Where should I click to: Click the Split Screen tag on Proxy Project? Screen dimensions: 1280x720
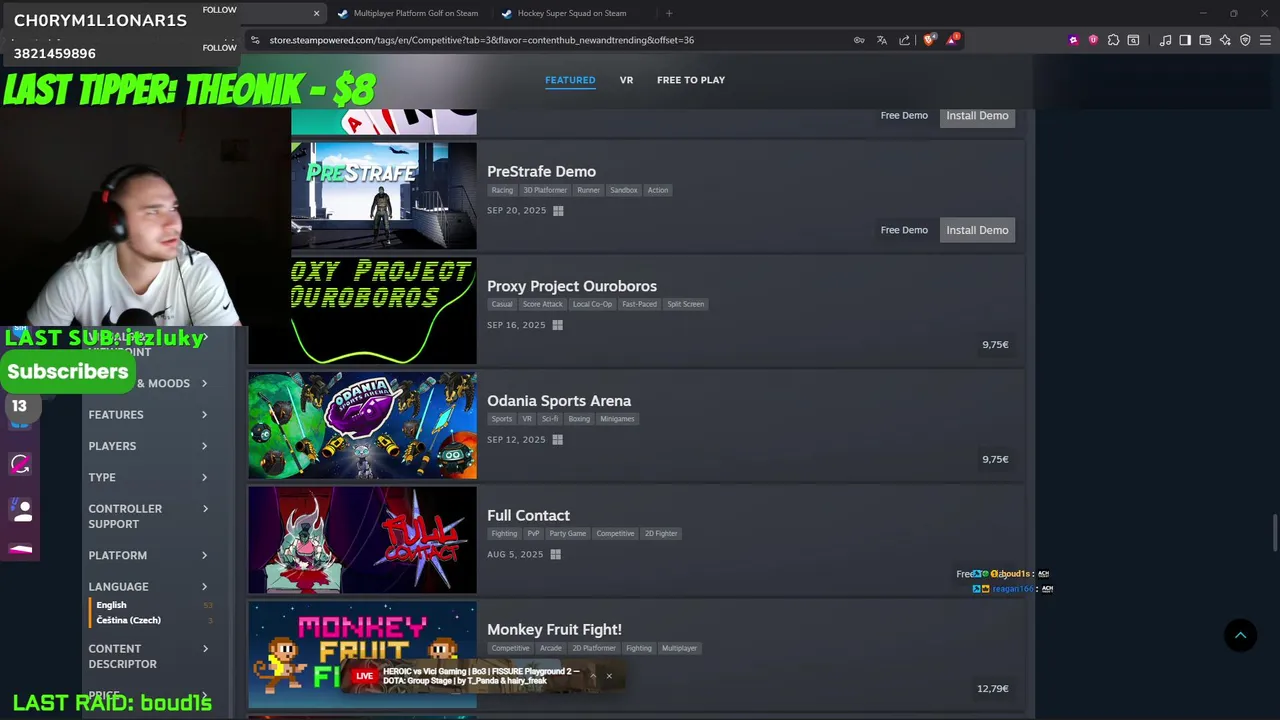686,305
